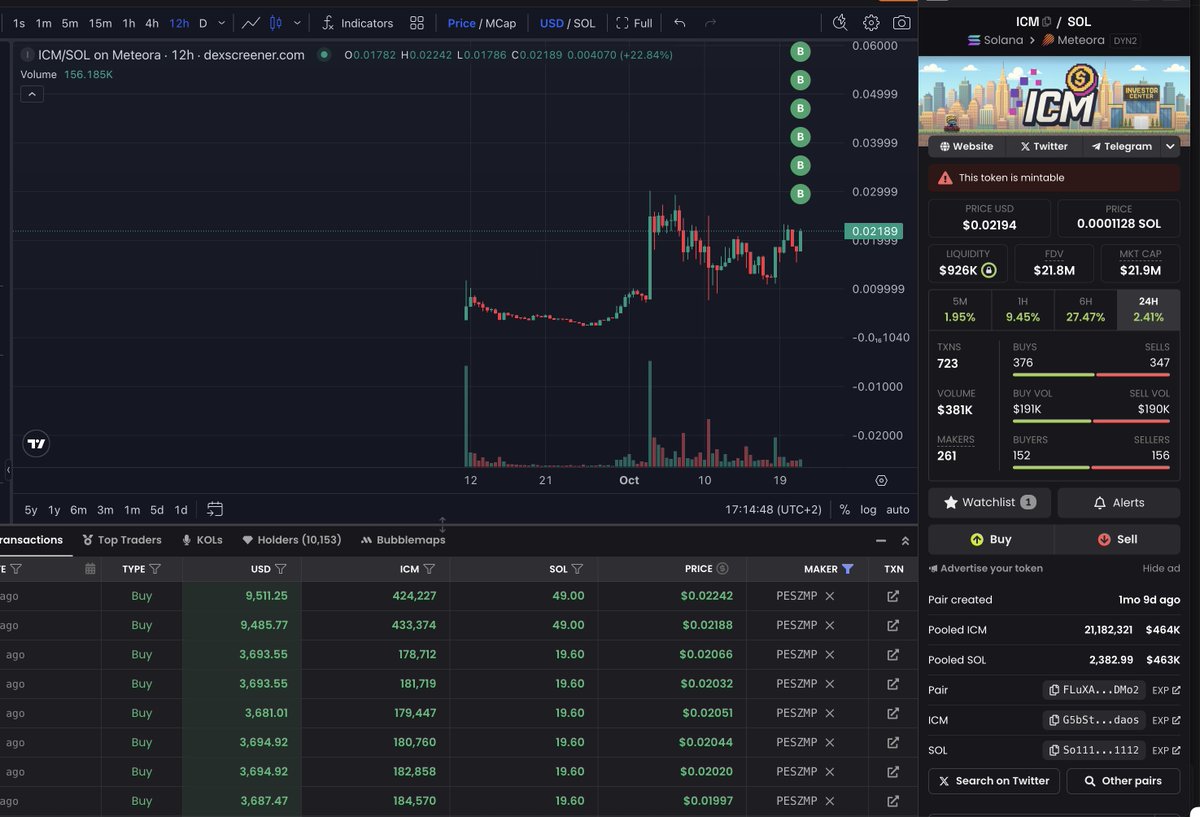
Task: Filter transactions by TYPE column
Action: pos(156,569)
